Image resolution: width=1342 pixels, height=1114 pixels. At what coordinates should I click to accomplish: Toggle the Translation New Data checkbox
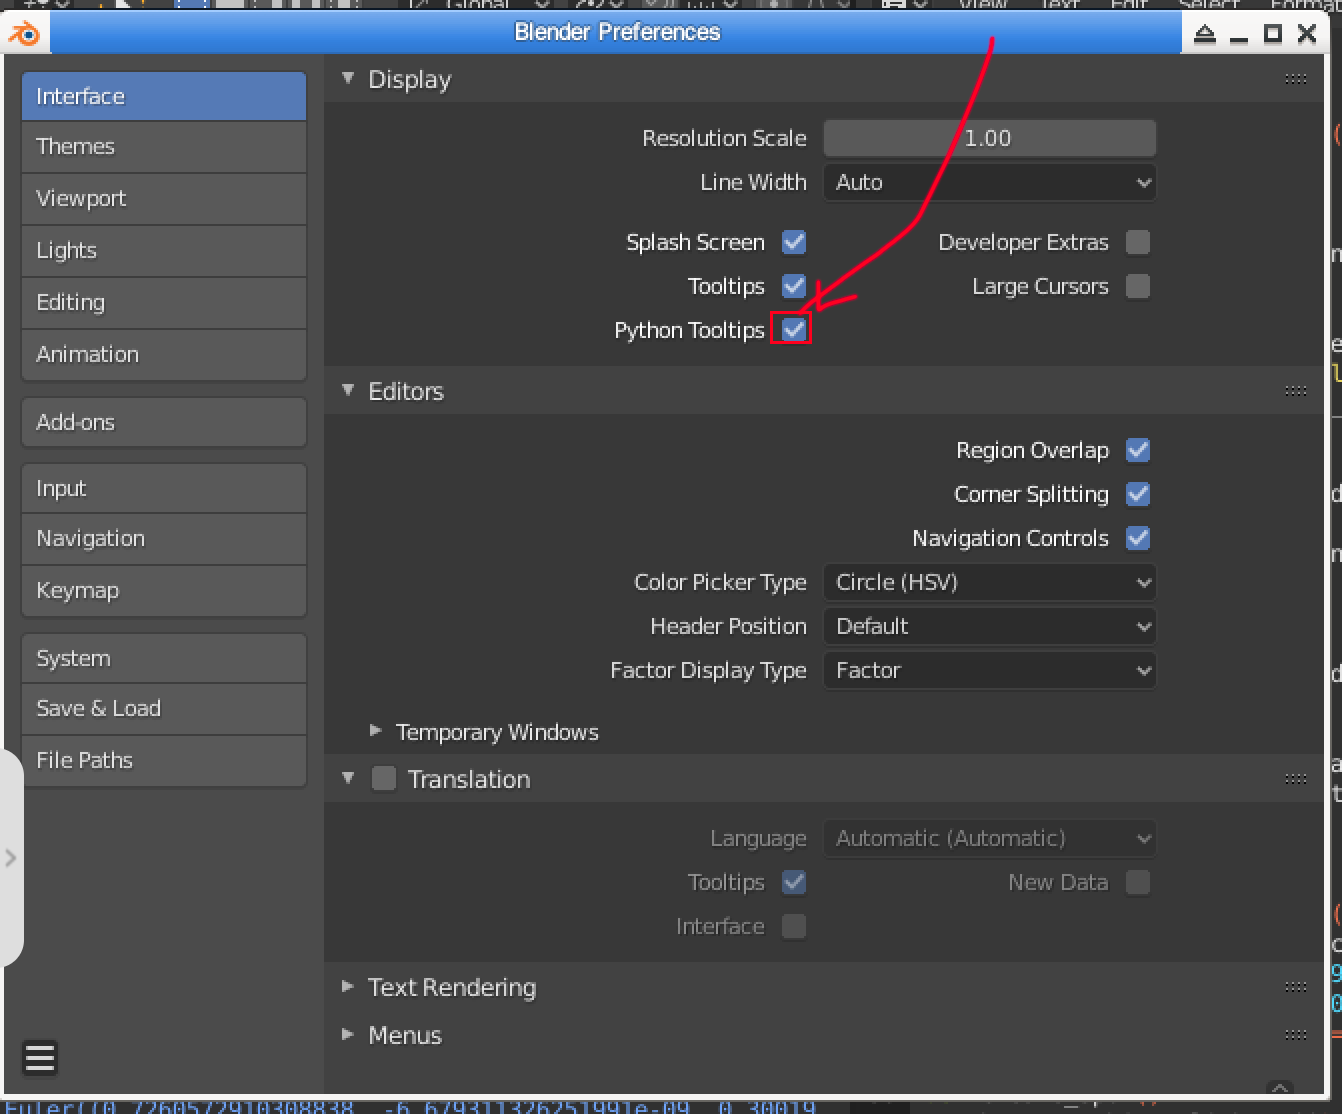(1138, 882)
